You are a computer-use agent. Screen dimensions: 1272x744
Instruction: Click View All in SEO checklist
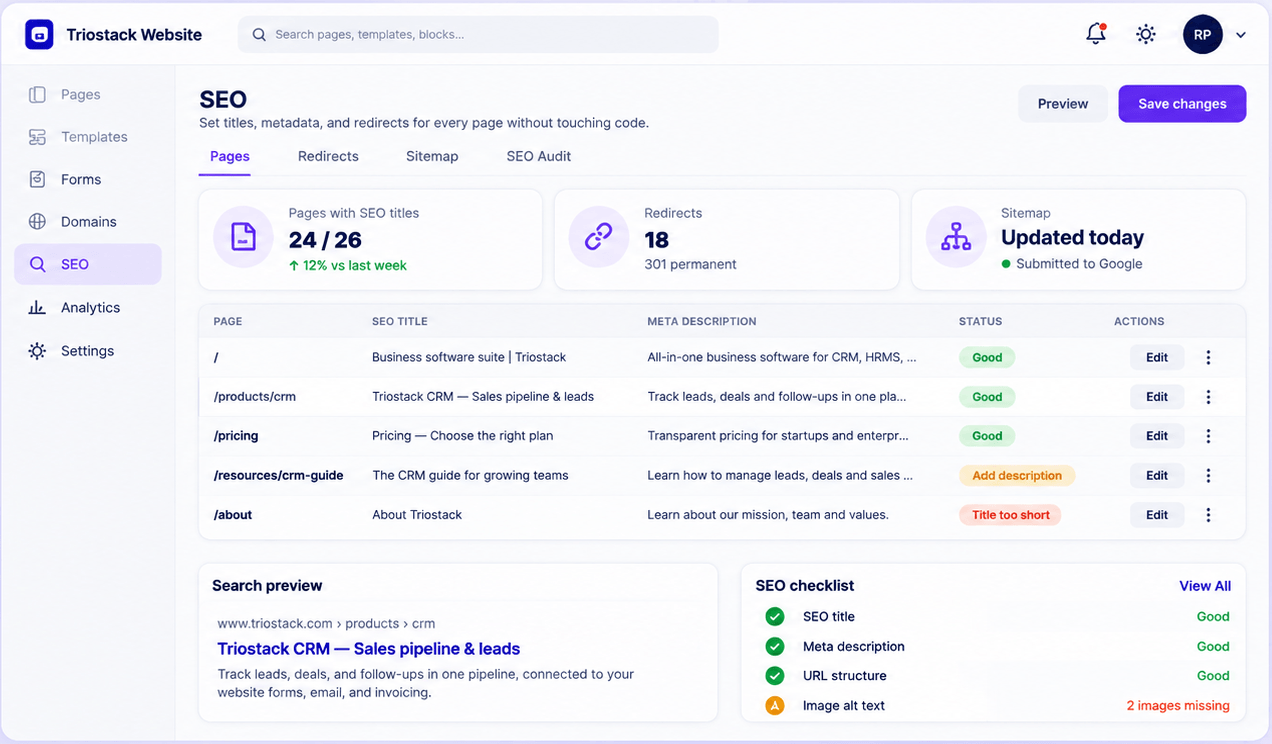[1205, 586]
